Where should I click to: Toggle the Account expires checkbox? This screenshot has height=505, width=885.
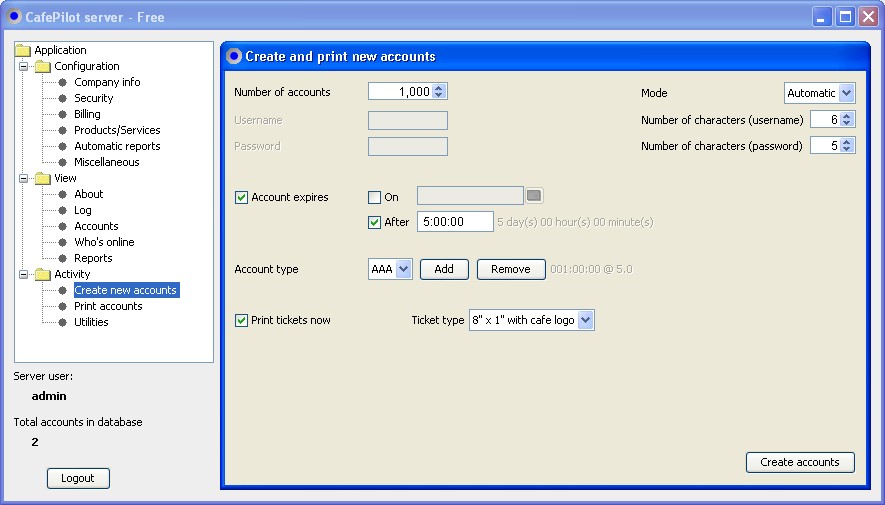coord(241,197)
